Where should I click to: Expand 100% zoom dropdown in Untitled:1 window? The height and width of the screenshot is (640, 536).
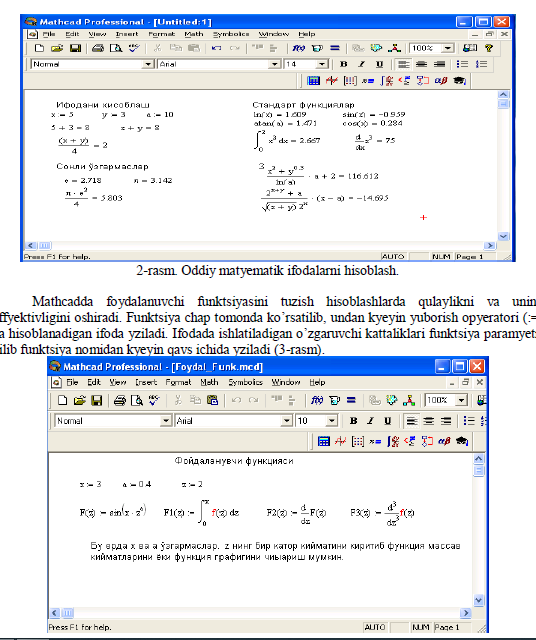(448, 48)
